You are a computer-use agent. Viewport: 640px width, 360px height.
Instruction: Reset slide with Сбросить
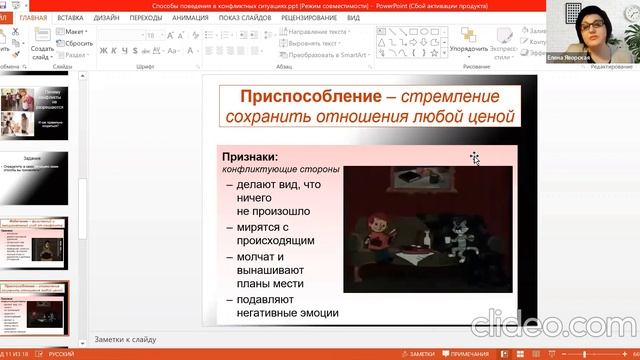[x=75, y=43]
